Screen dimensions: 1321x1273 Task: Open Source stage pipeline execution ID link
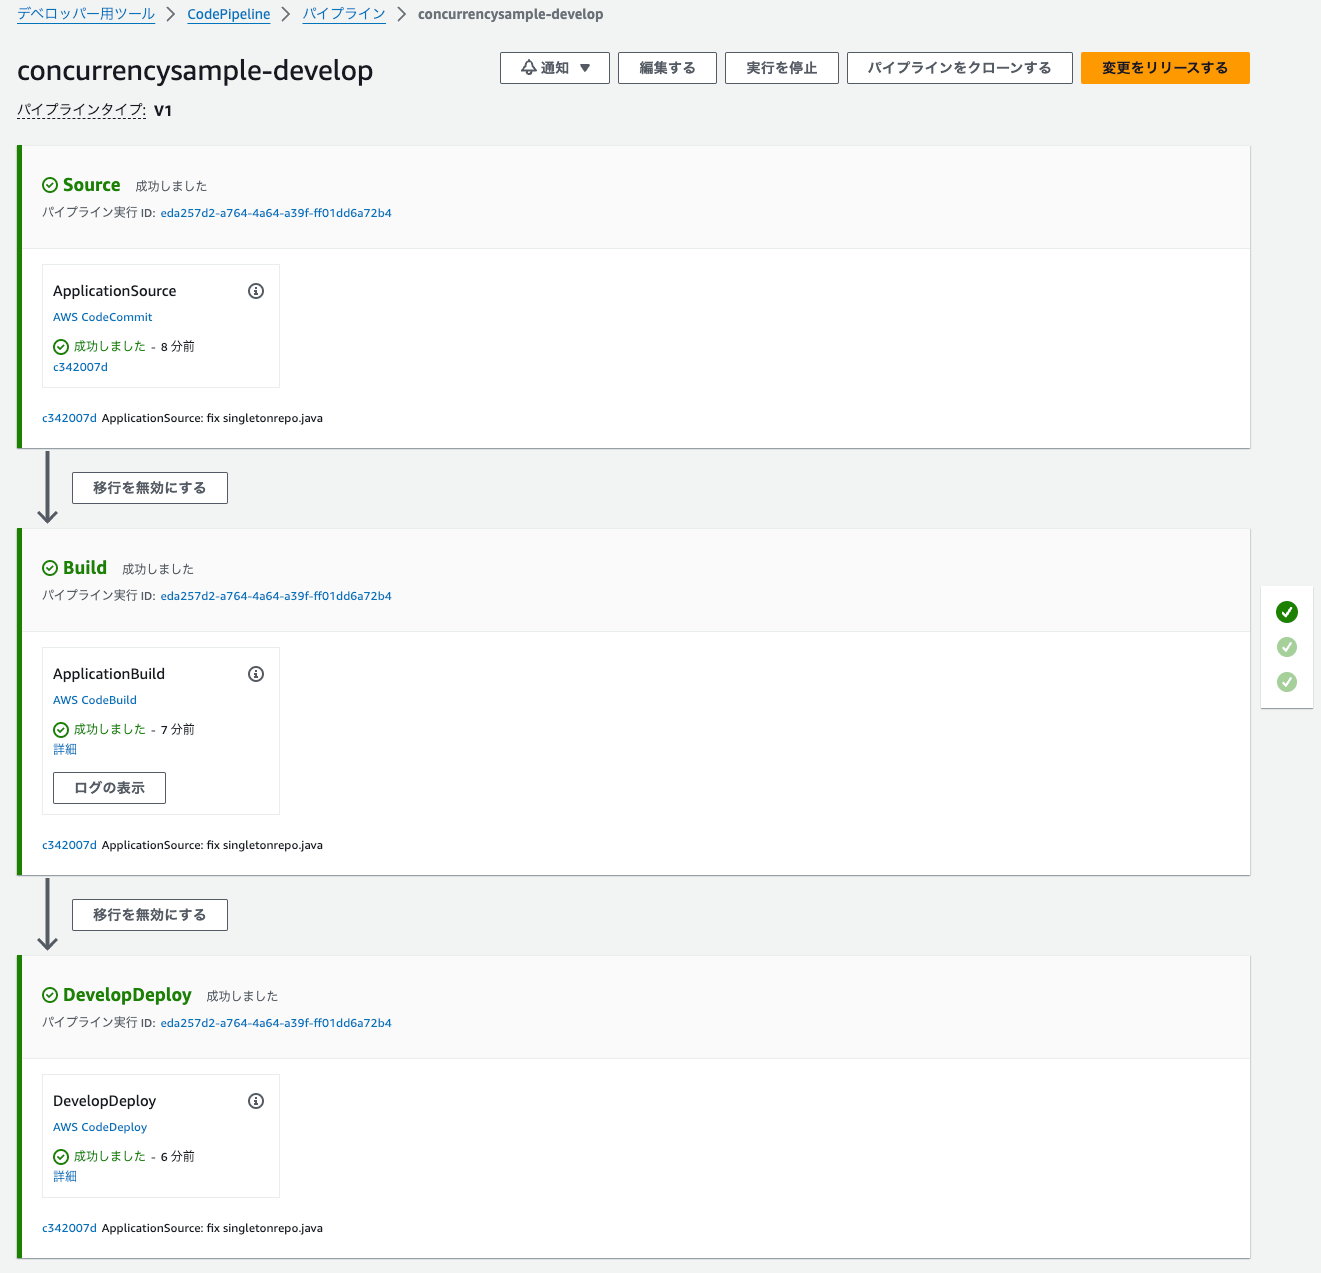276,213
